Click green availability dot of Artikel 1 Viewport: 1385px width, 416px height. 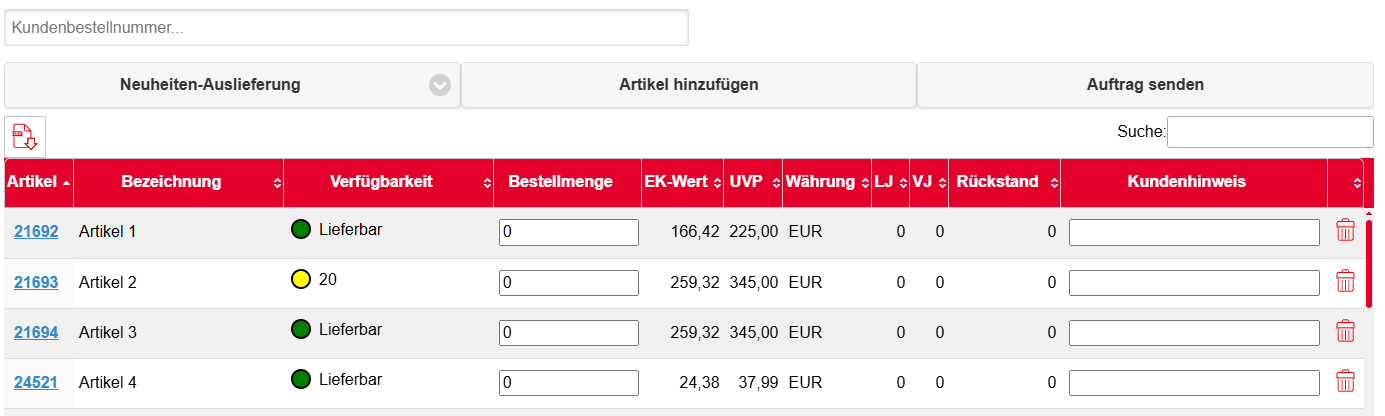pyautogui.click(x=301, y=230)
